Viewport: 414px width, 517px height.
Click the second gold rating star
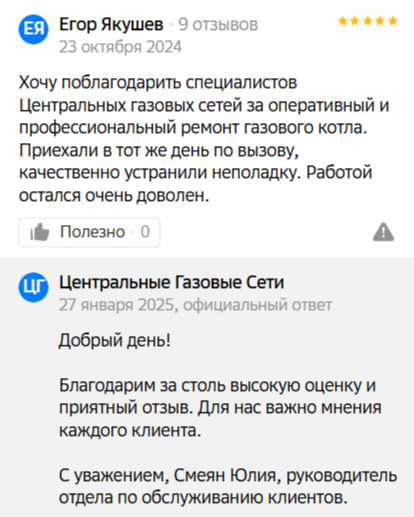coord(355,21)
